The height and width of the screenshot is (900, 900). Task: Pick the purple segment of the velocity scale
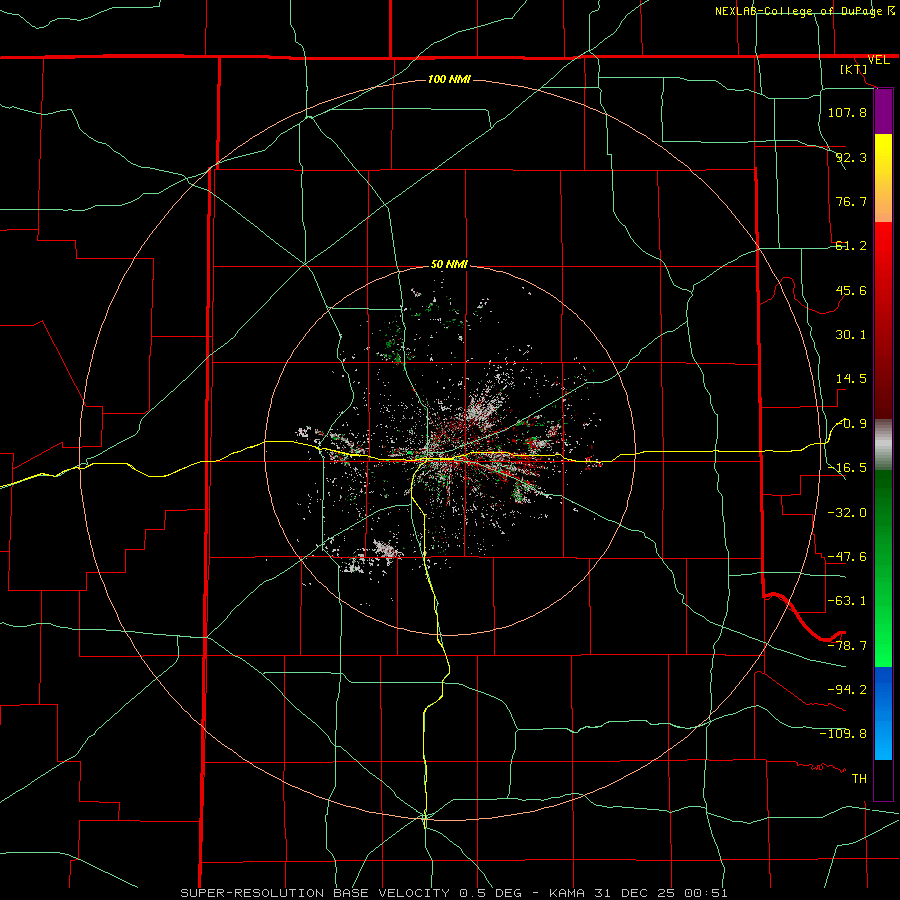883,112
